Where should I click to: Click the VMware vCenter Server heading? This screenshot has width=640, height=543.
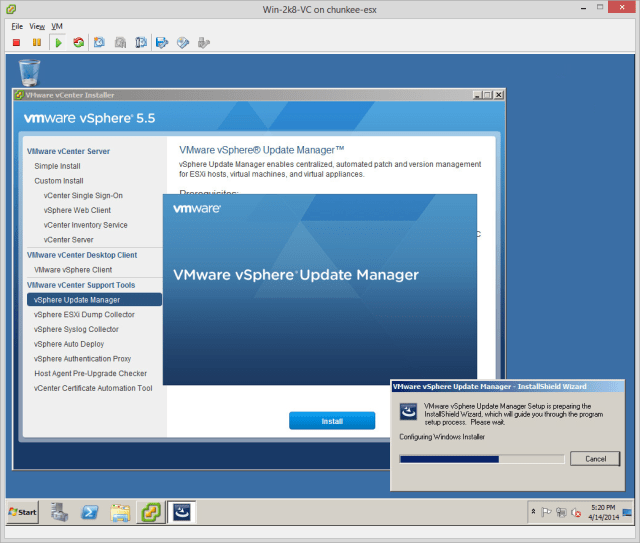click(68, 151)
